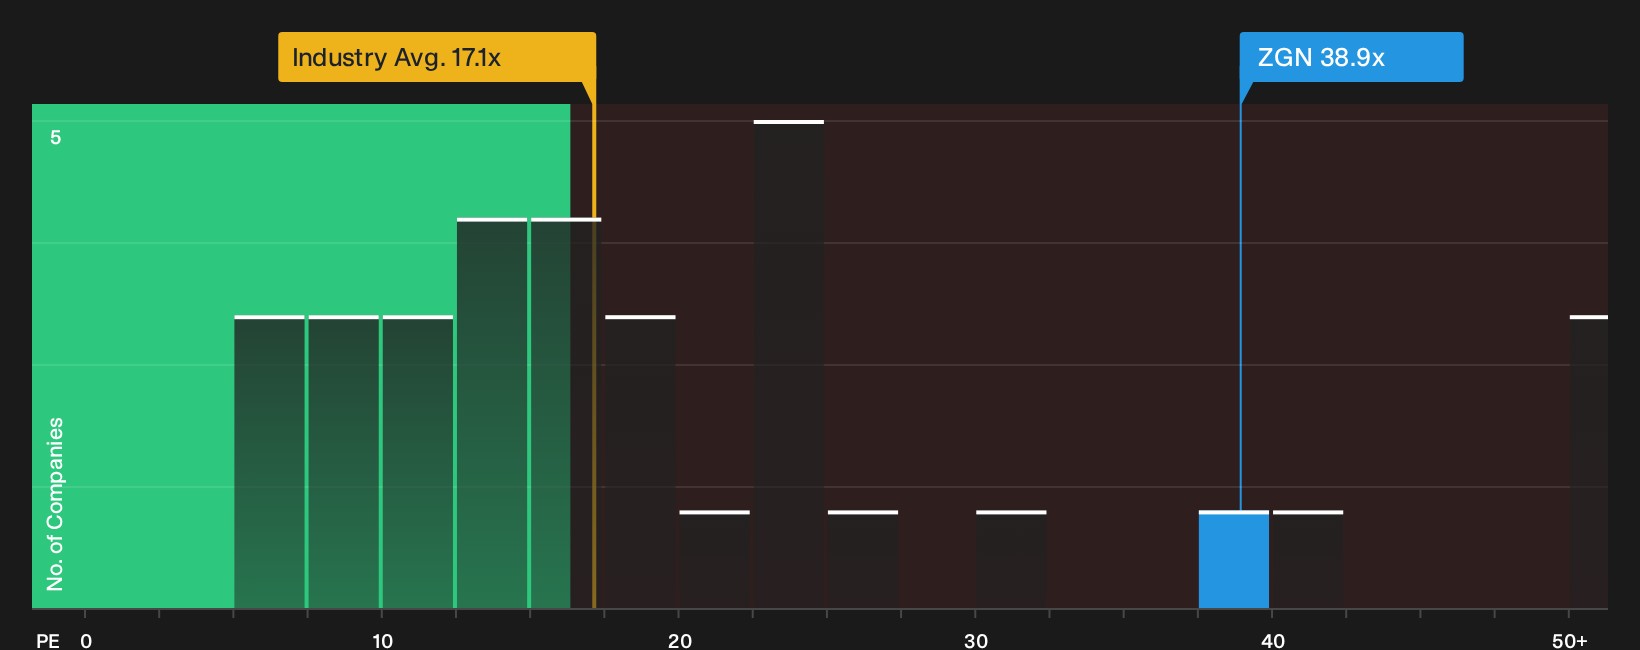The height and width of the screenshot is (650, 1640).
Task: Click the short bar at PE 30
Action: click(x=1011, y=560)
